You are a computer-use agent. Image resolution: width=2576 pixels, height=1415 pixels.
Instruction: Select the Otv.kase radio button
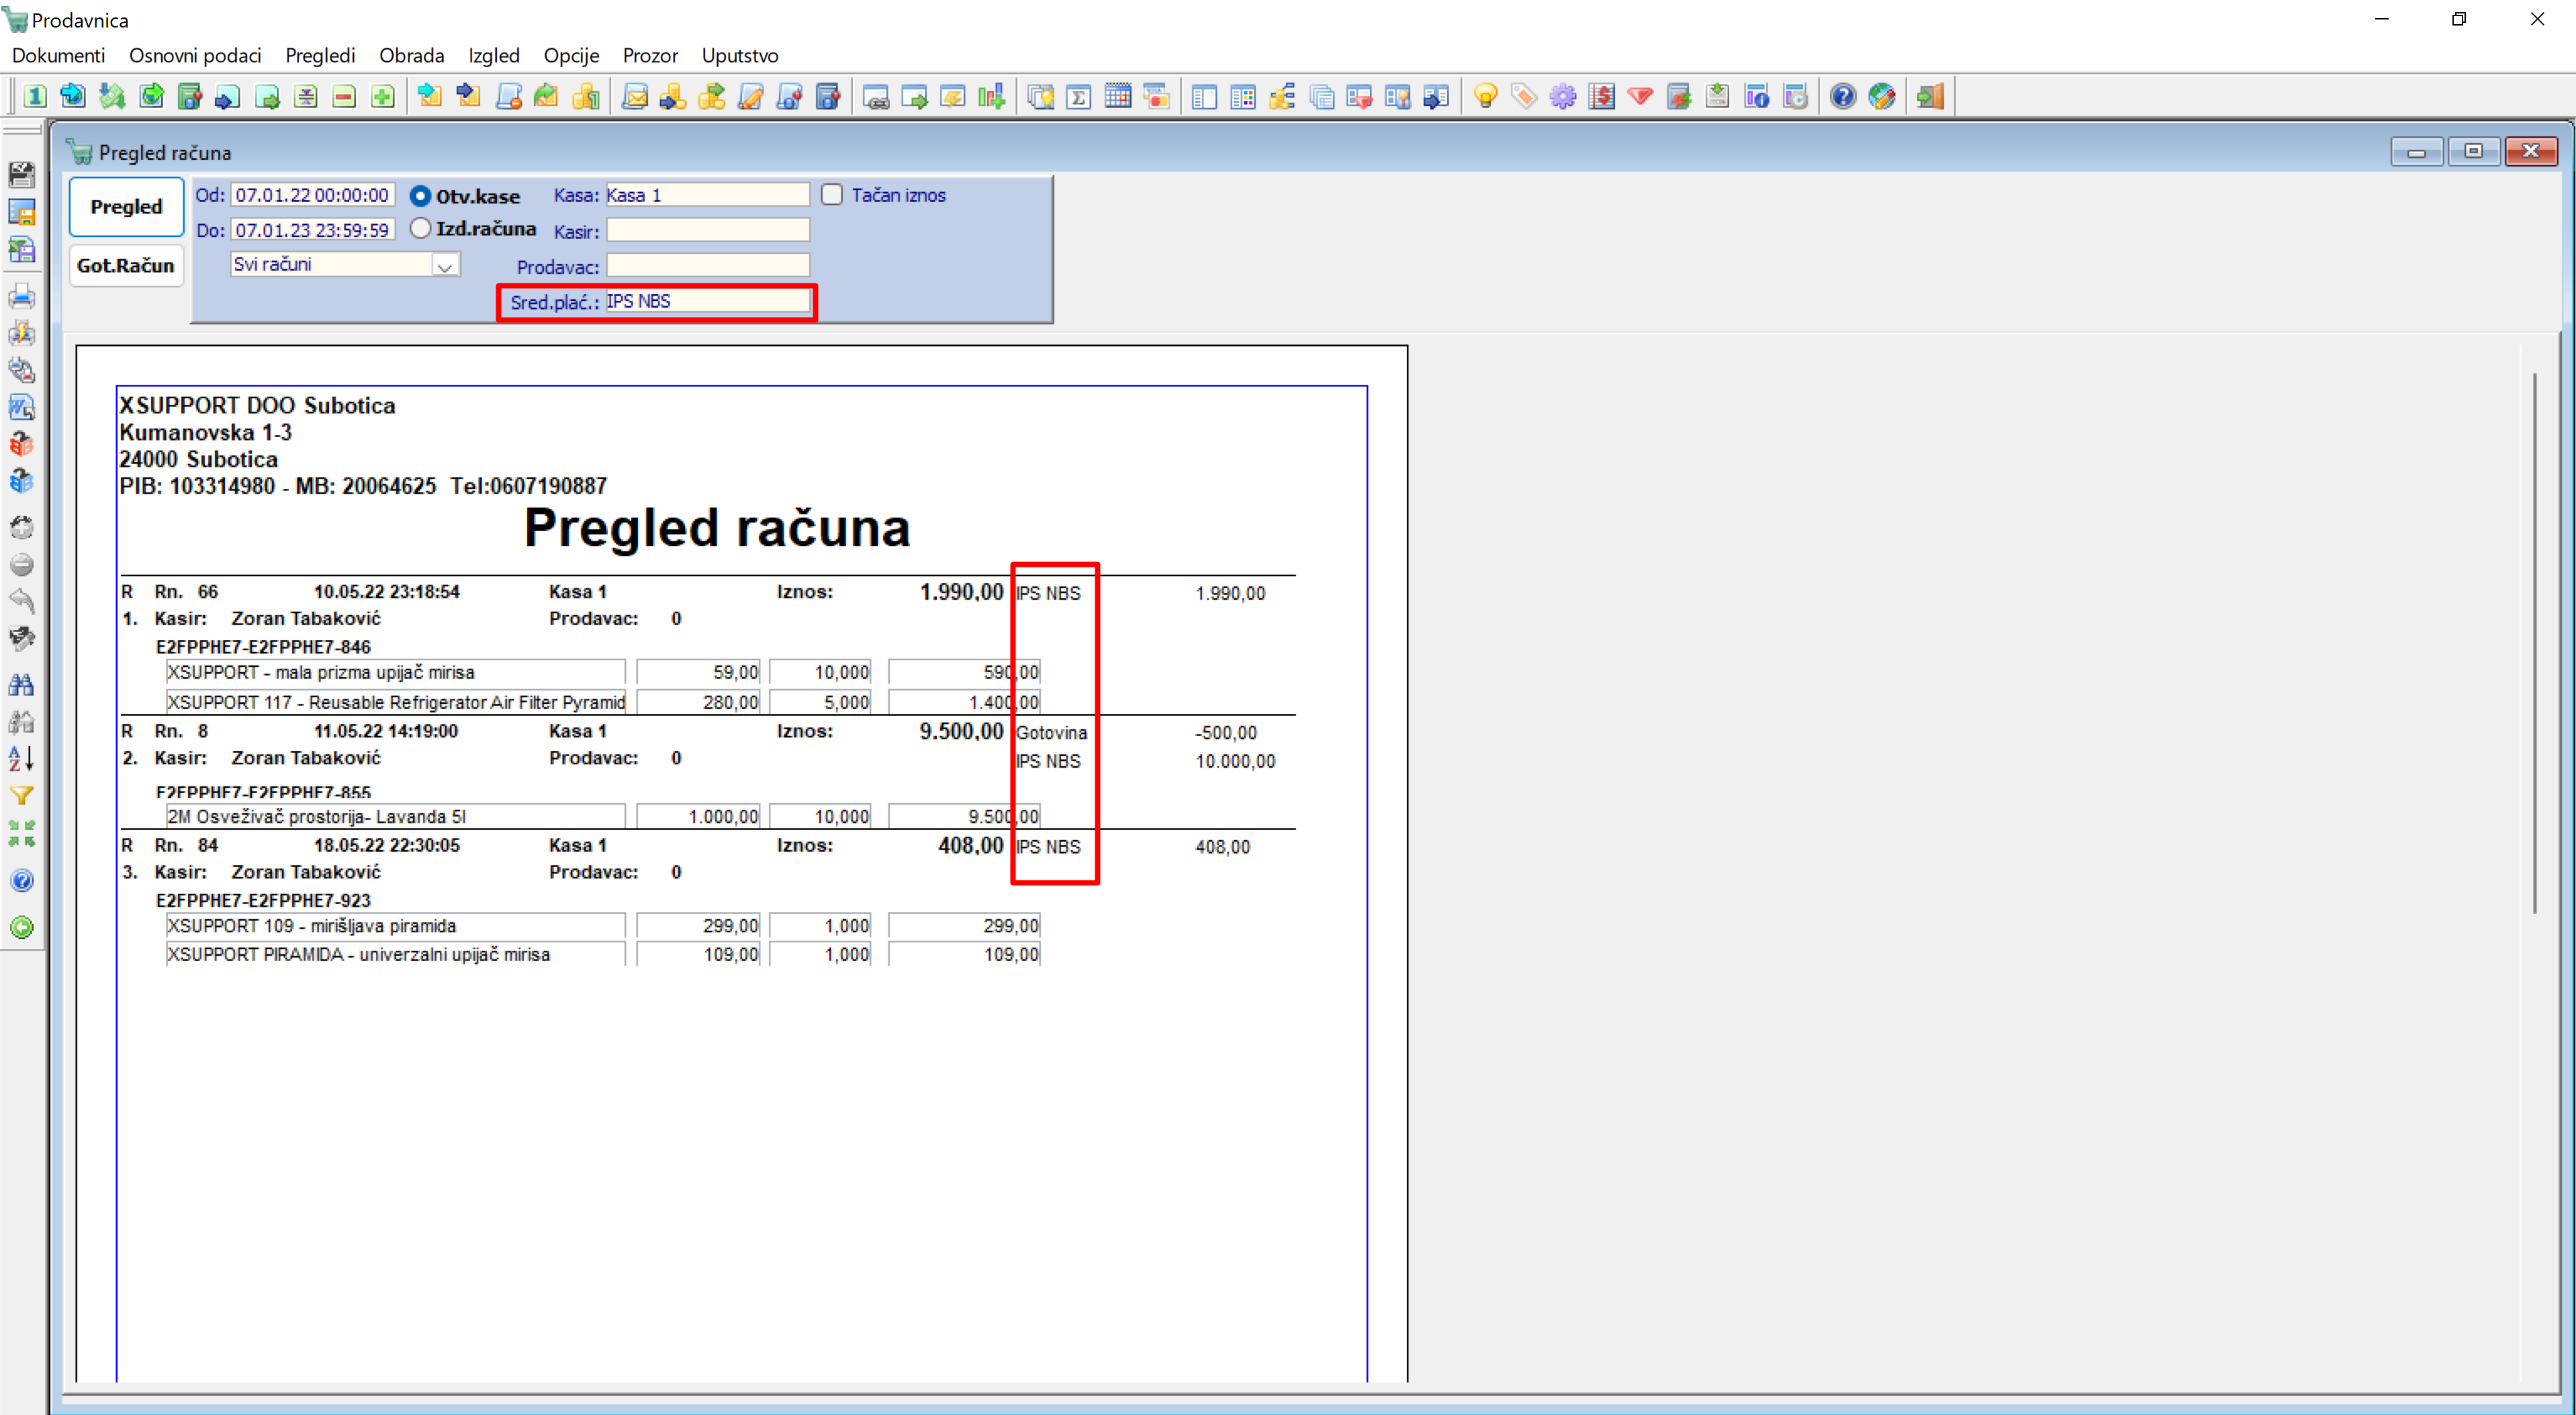coord(420,196)
